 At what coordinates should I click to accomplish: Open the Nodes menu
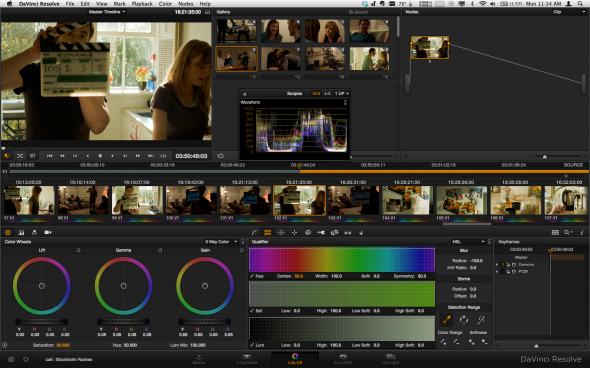coord(185,4)
